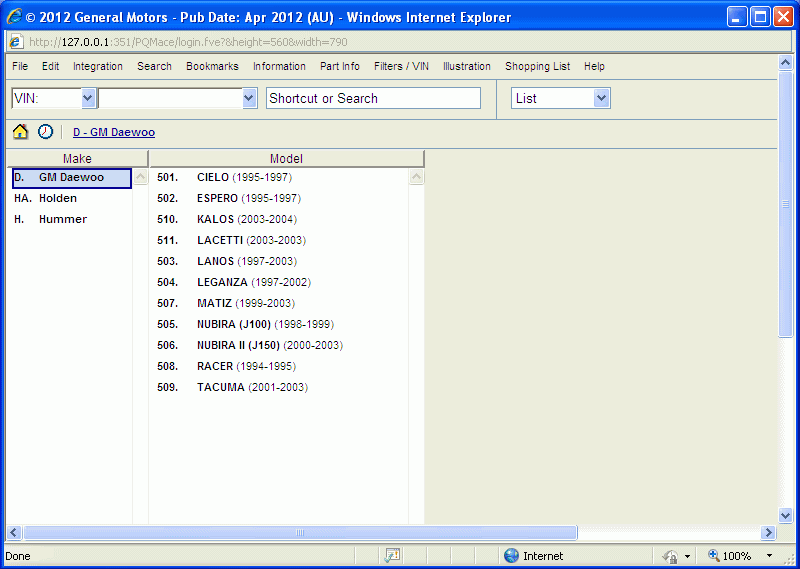This screenshot has height=569, width=800.
Task: Go to the Home icon
Action: (20, 132)
